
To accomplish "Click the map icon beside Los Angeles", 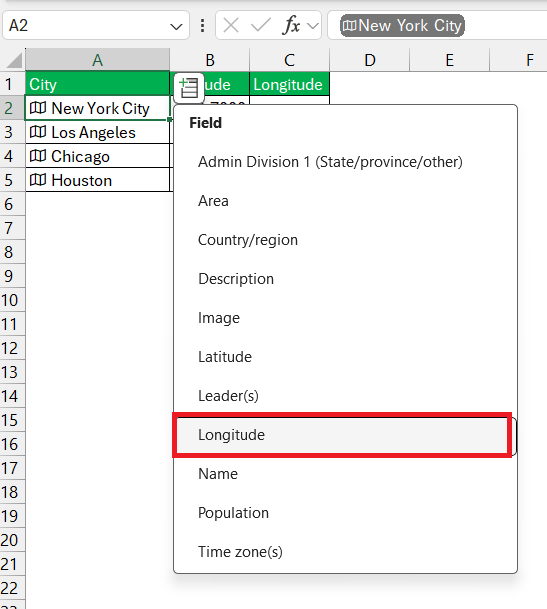I will pos(38,132).
